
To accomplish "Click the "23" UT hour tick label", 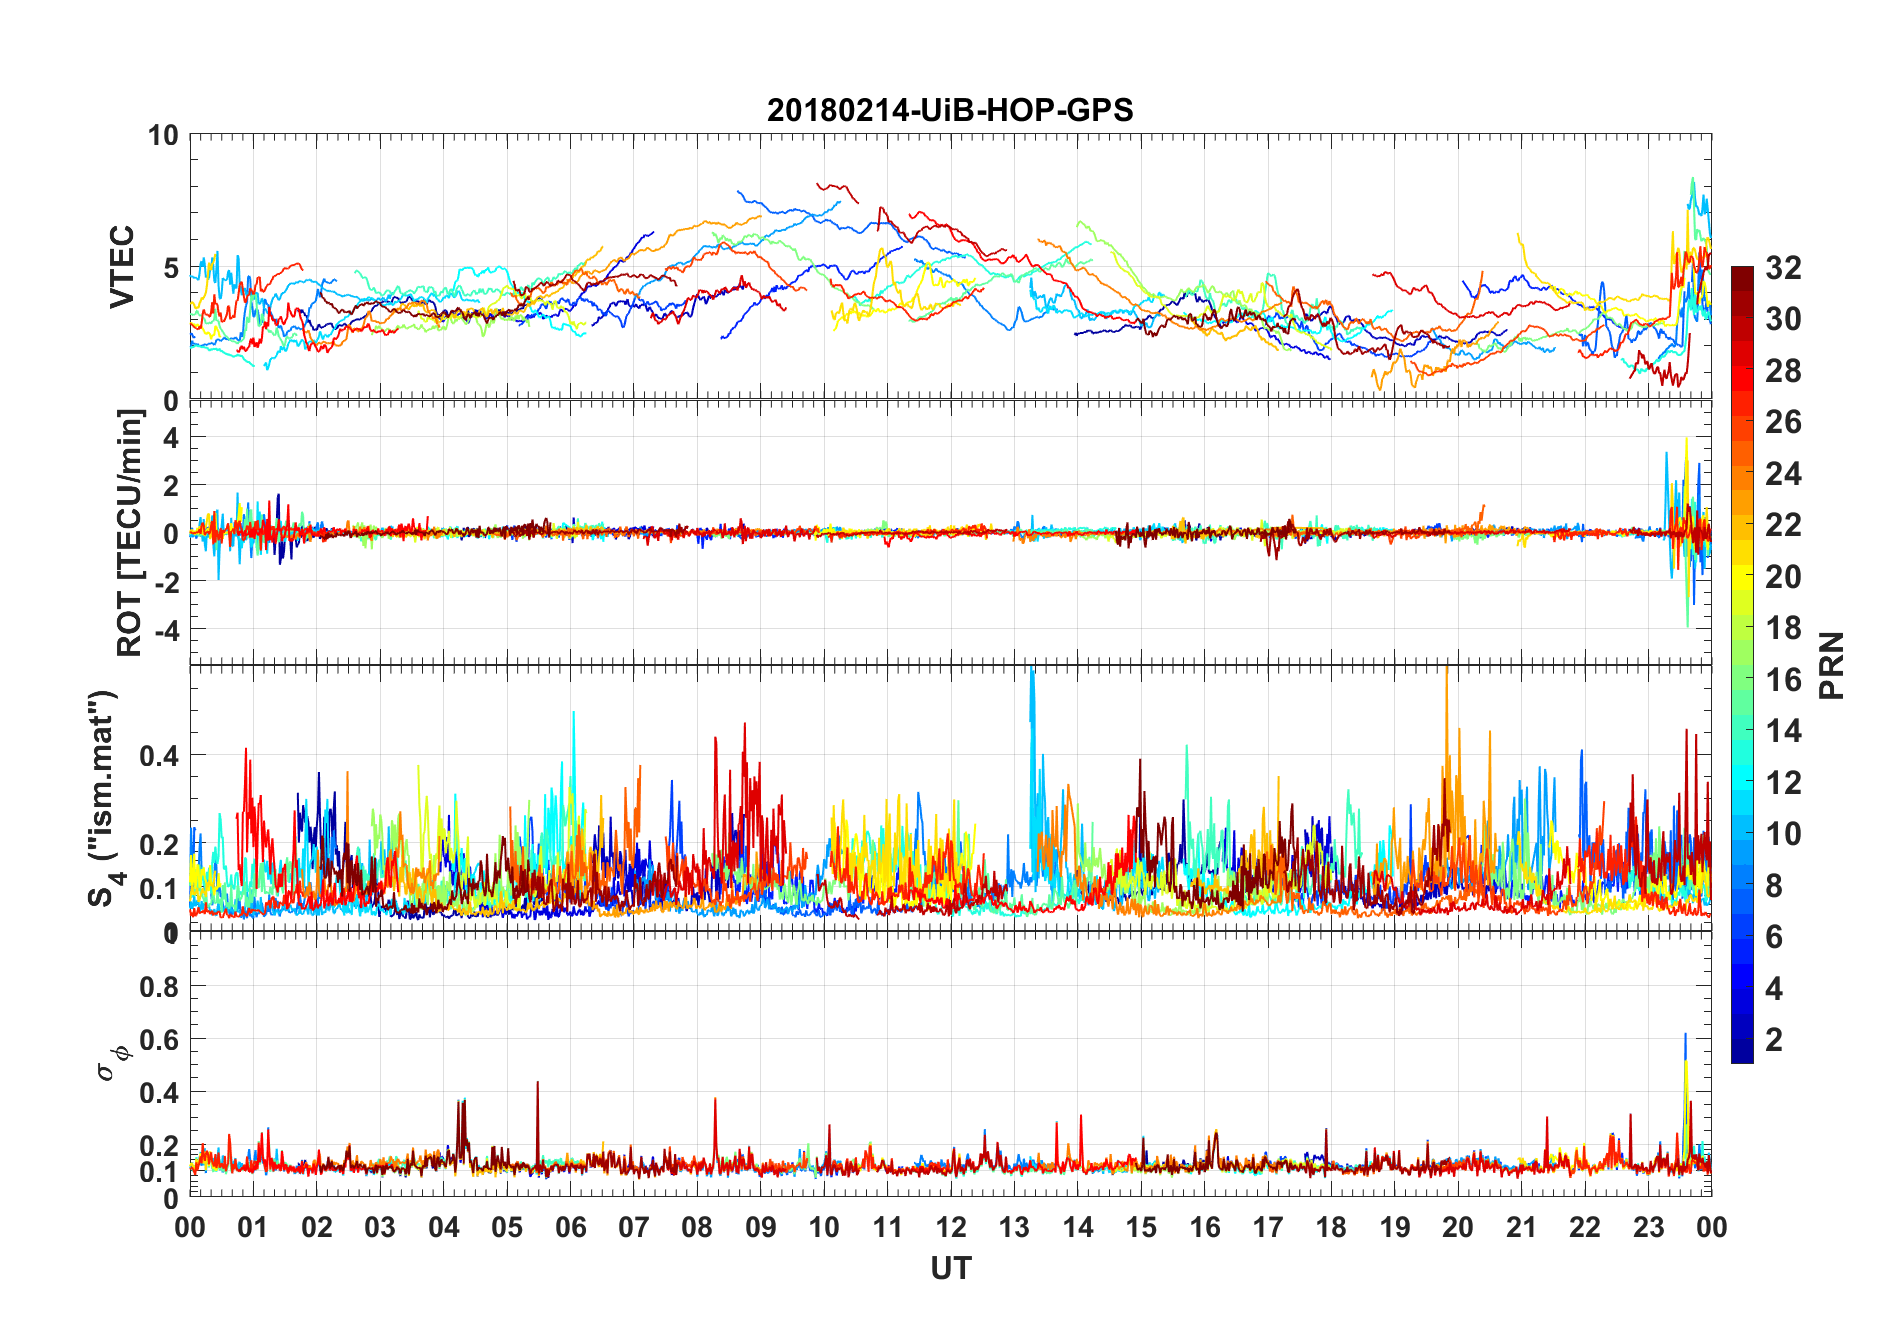I will 1649,1227.
